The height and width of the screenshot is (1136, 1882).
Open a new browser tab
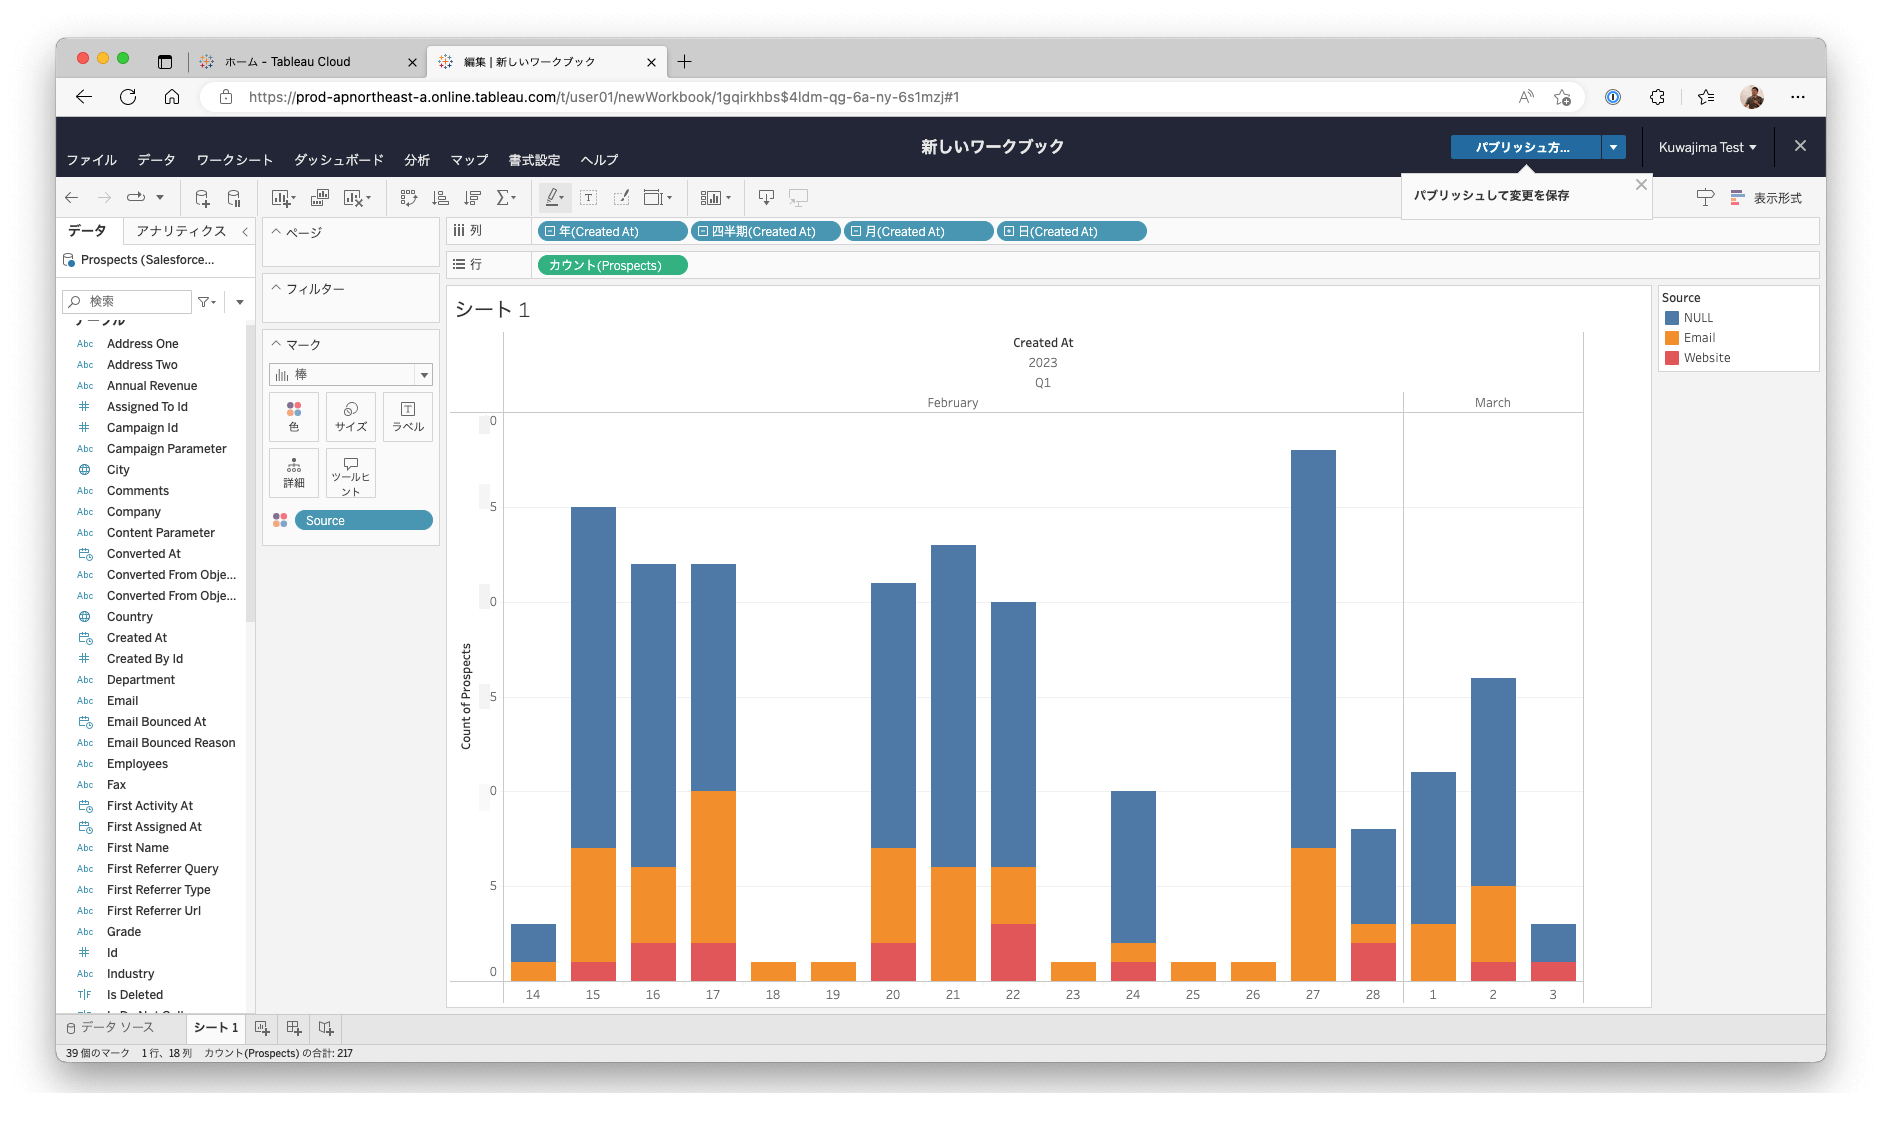pos(685,62)
